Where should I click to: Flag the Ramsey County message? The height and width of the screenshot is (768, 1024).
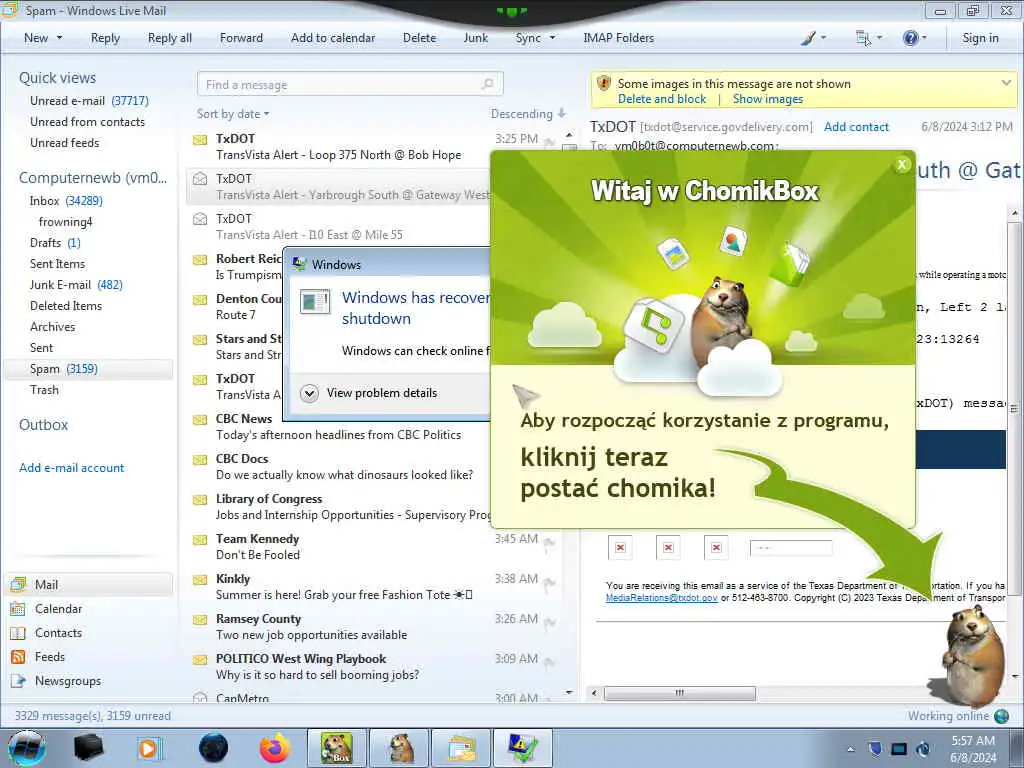click(549, 622)
